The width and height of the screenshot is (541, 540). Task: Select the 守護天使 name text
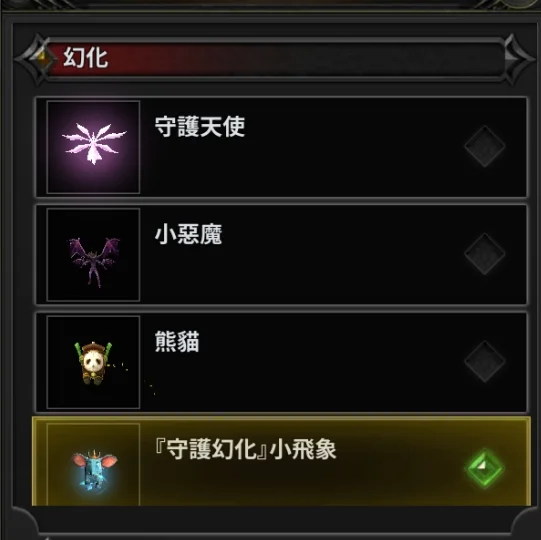point(200,127)
